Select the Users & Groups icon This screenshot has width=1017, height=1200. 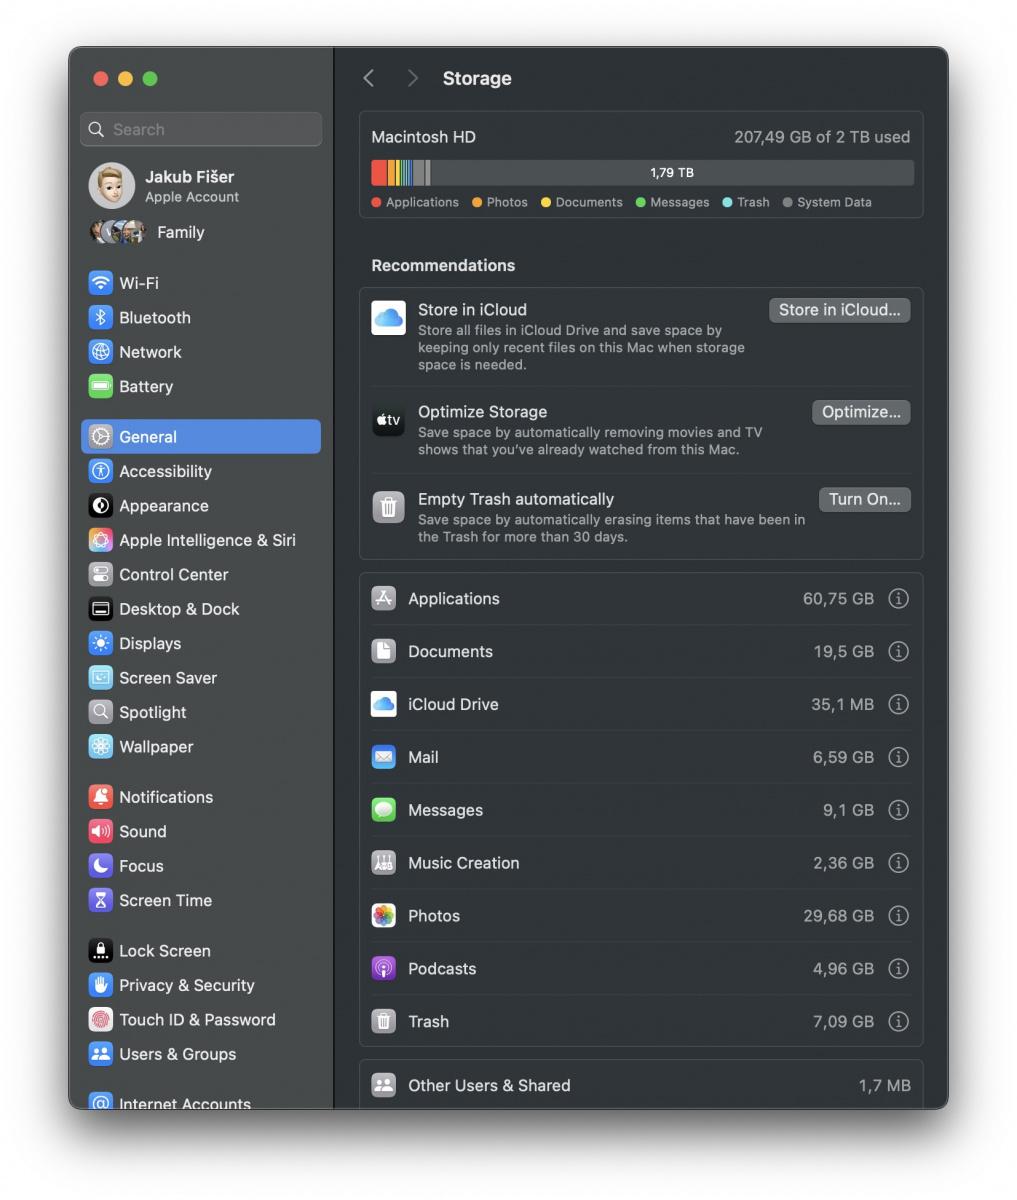tap(100, 1054)
